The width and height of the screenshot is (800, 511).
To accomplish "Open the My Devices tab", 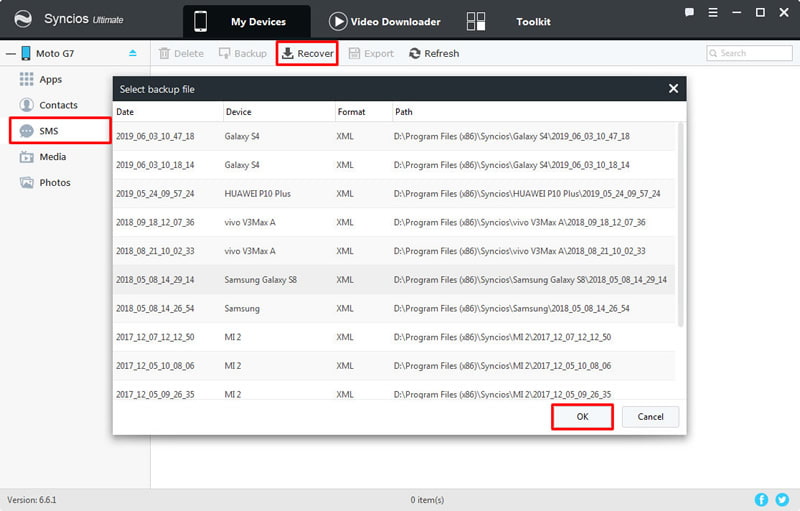I will [246, 21].
